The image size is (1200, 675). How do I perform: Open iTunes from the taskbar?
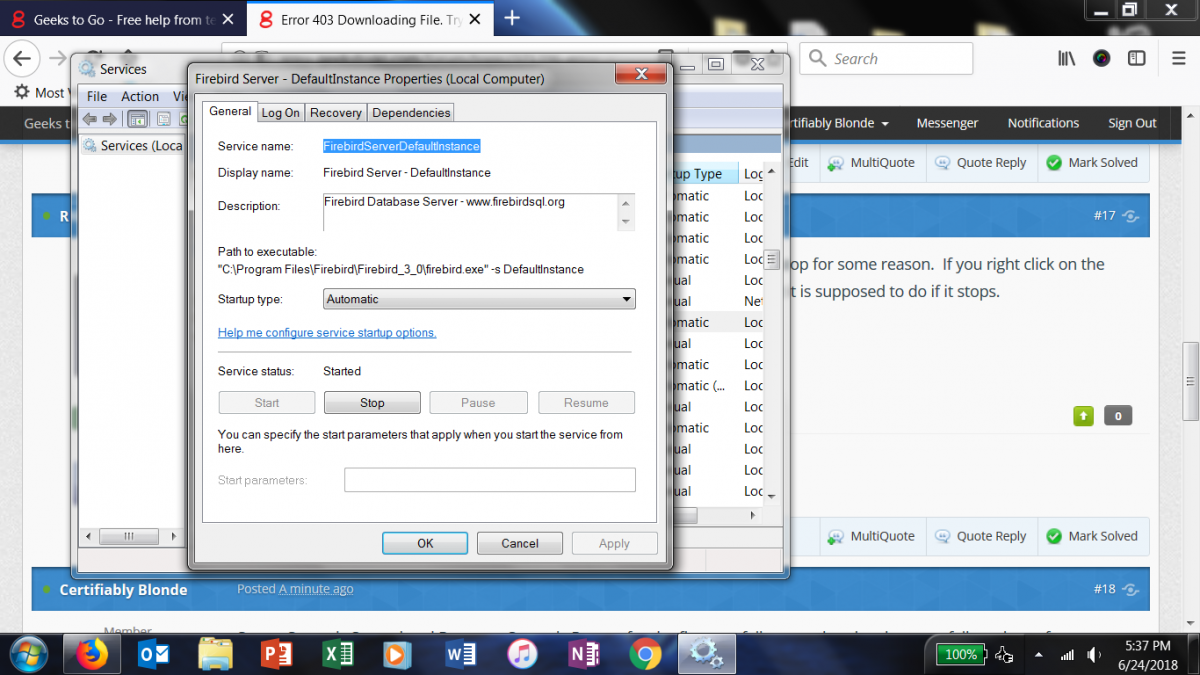click(x=522, y=654)
